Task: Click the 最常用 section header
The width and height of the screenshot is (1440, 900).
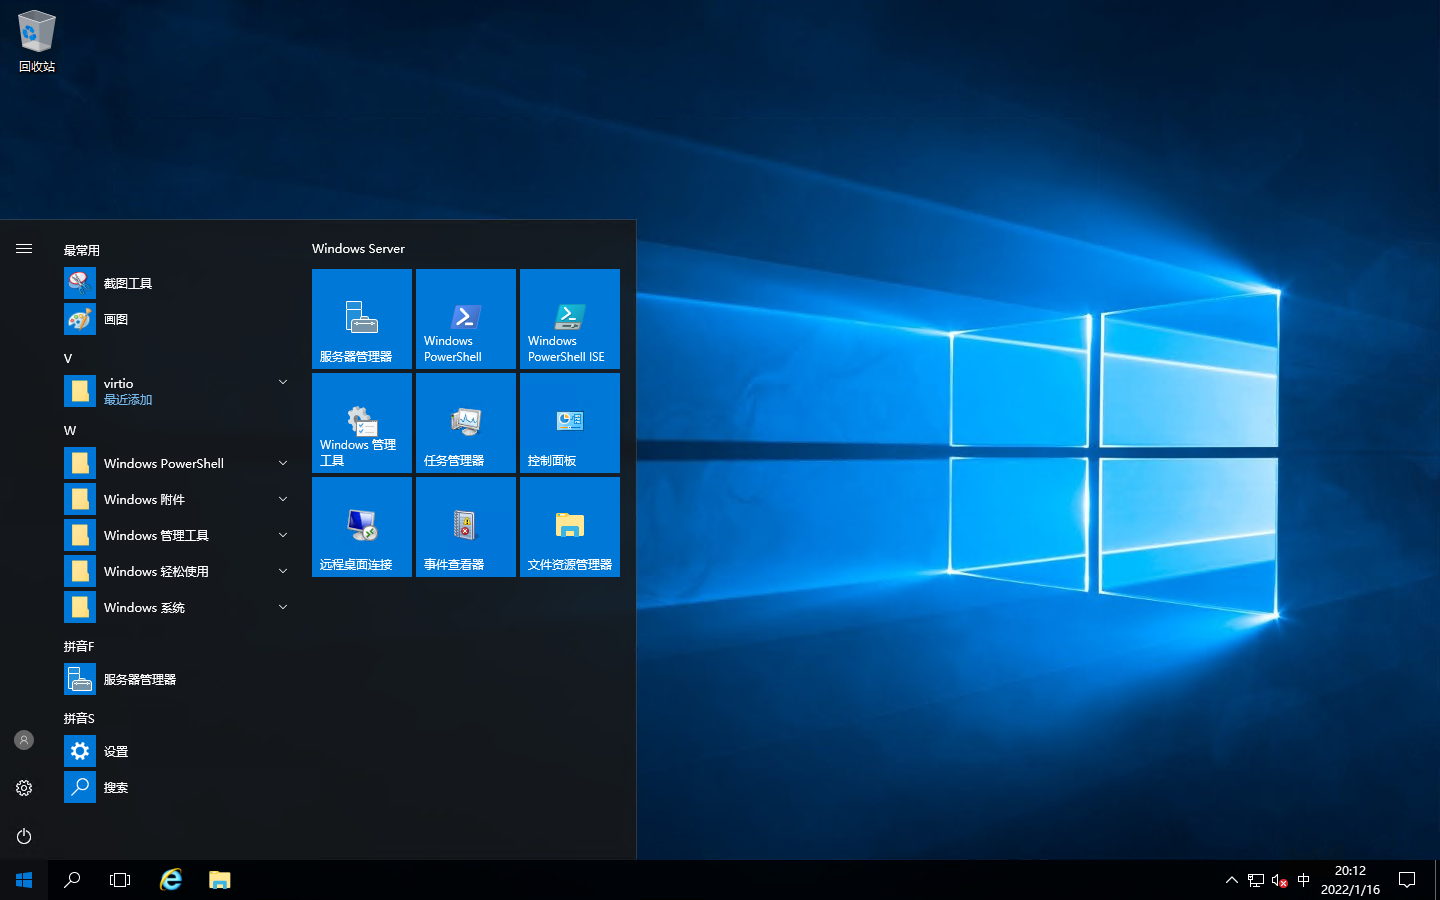Action: click(82, 250)
